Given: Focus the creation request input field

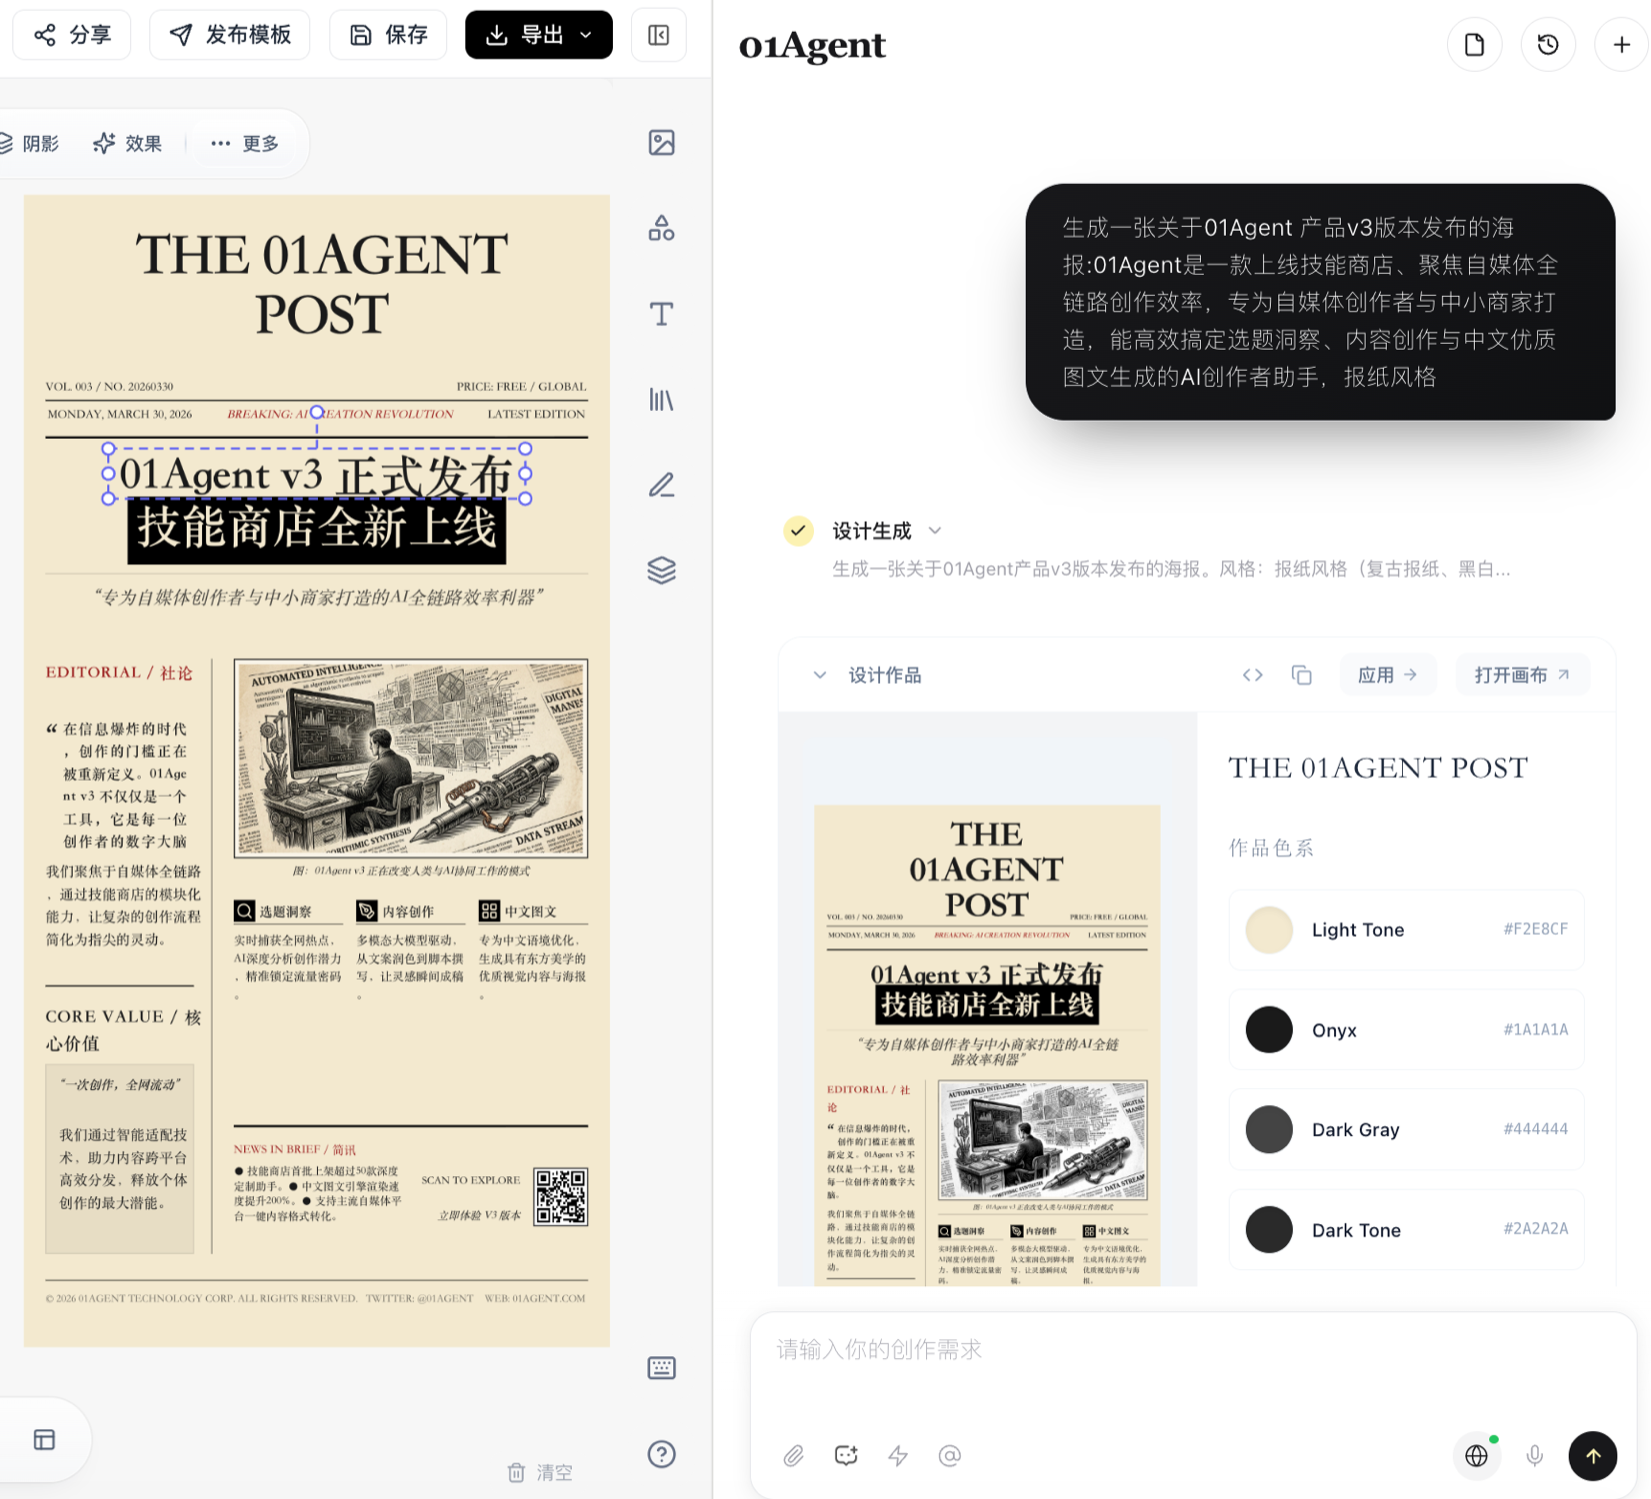Looking at the screenshot, I should coord(1192,1350).
